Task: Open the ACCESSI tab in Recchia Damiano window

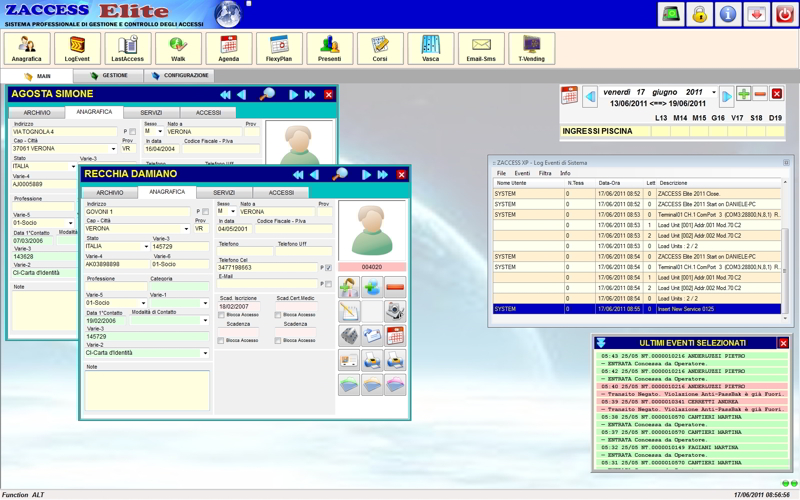Action: click(281, 193)
